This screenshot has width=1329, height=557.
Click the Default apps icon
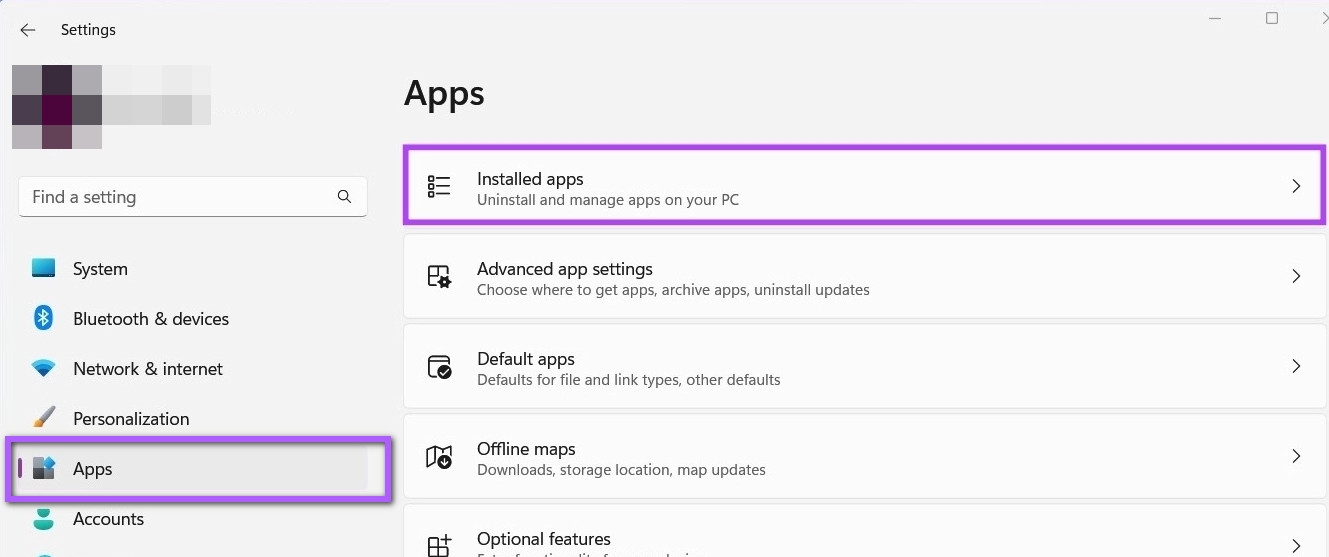pyautogui.click(x=439, y=366)
